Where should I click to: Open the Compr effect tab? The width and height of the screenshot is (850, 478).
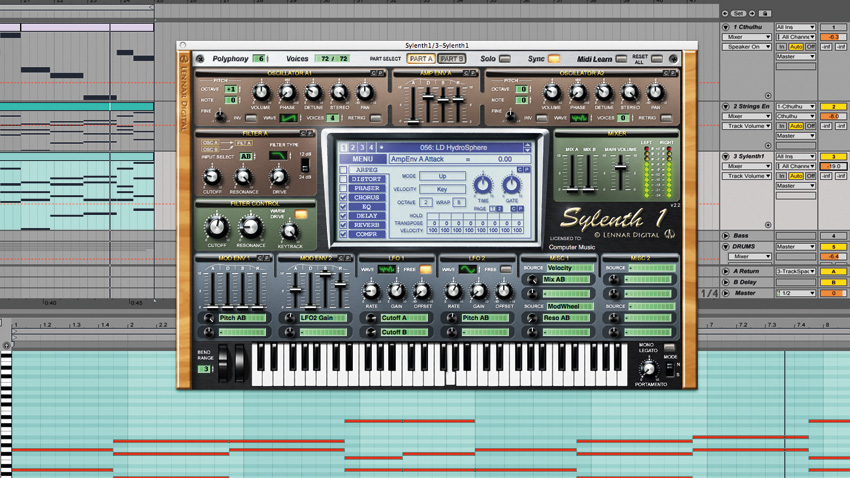(x=366, y=234)
